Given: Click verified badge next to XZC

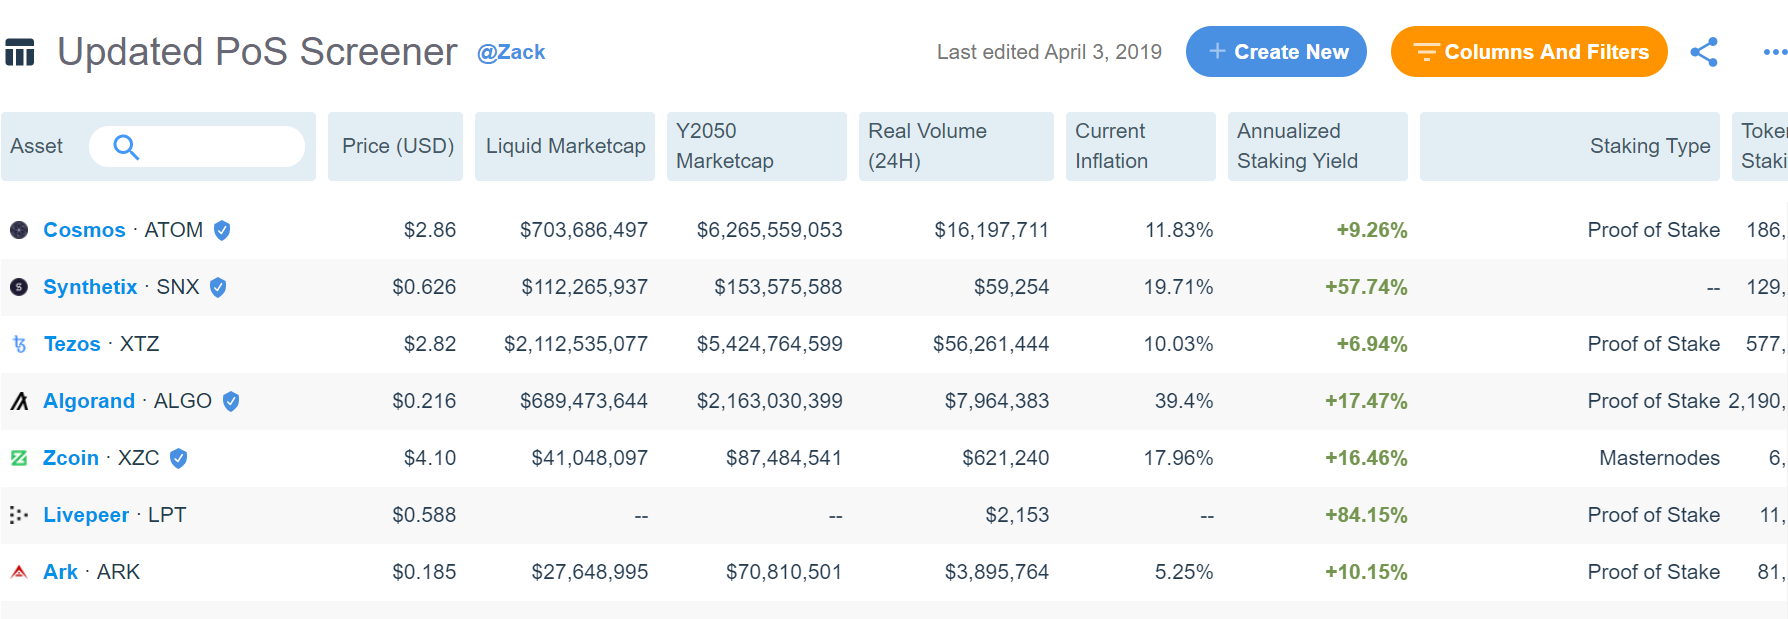Looking at the screenshot, I should pos(179,458).
